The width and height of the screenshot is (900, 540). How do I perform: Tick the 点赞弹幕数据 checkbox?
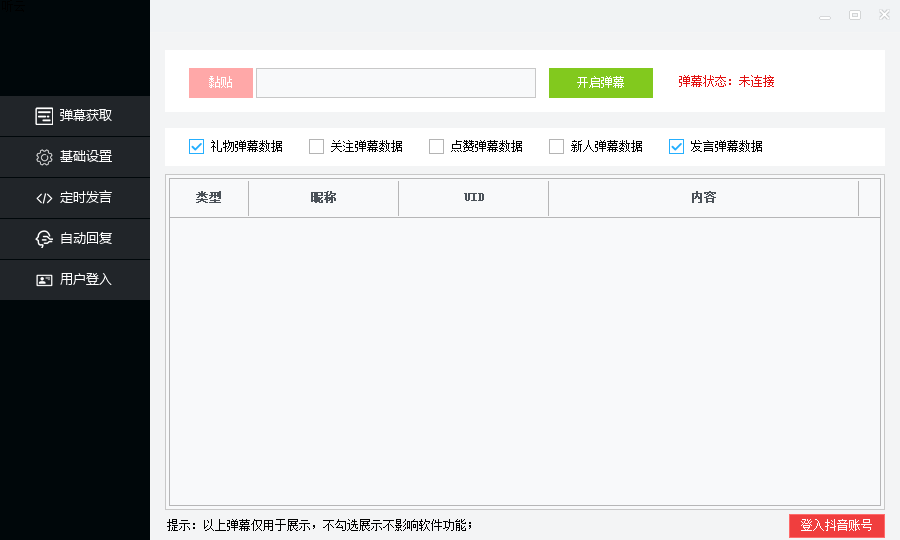[437, 147]
